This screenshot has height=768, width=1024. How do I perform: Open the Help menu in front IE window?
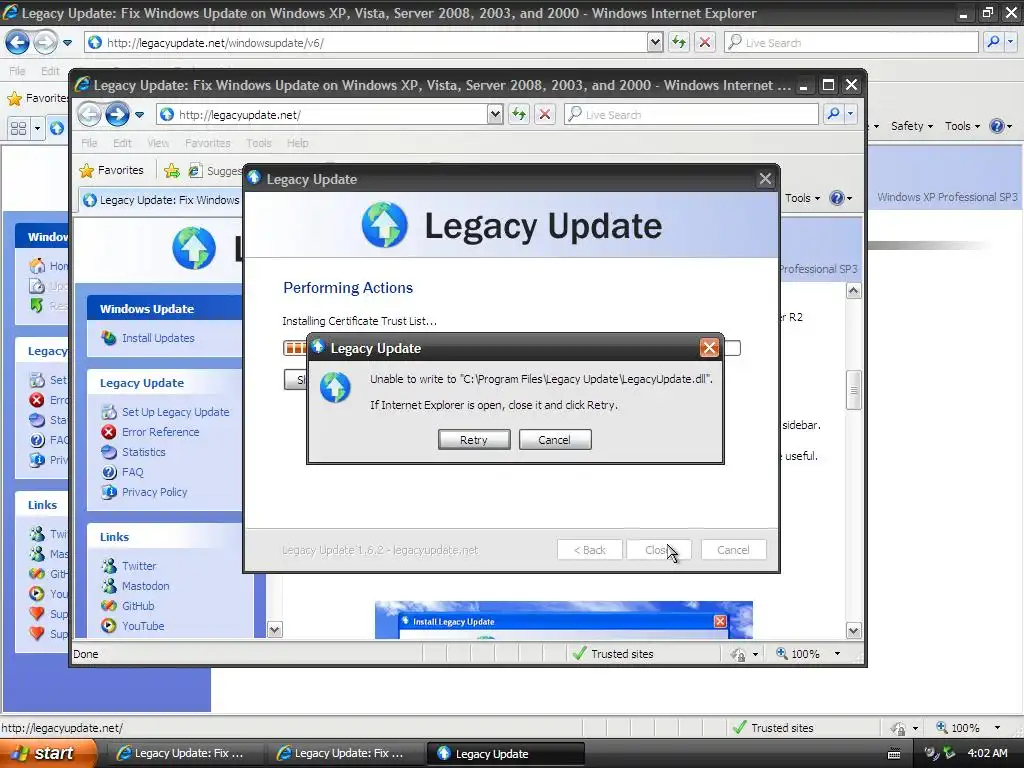pyautogui.click(x=298, y=143)
